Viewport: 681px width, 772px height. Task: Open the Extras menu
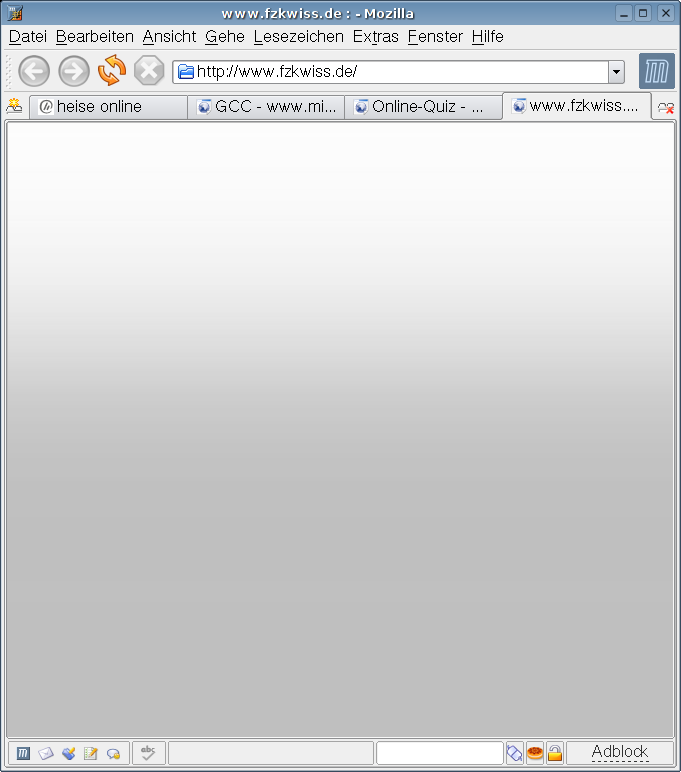[376, 36]
